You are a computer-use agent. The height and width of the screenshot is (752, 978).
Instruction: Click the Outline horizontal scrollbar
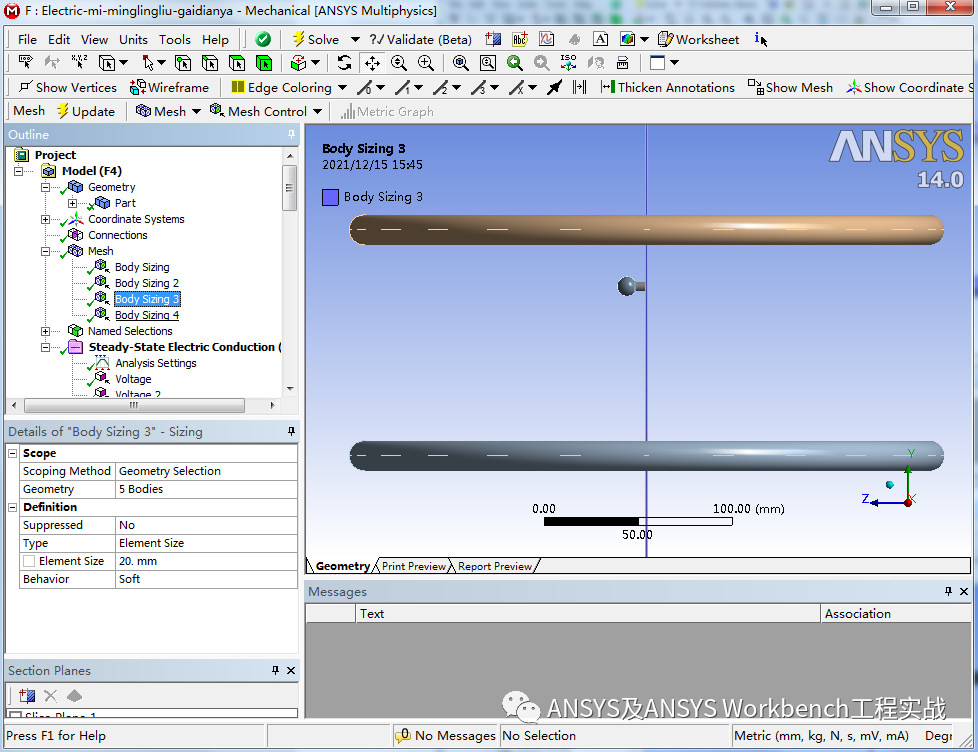point(134,405)
